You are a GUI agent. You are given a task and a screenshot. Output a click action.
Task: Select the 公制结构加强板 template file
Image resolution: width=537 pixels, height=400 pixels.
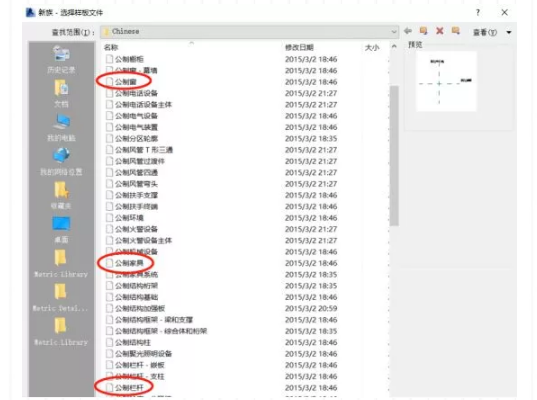[x=135, y=308]
